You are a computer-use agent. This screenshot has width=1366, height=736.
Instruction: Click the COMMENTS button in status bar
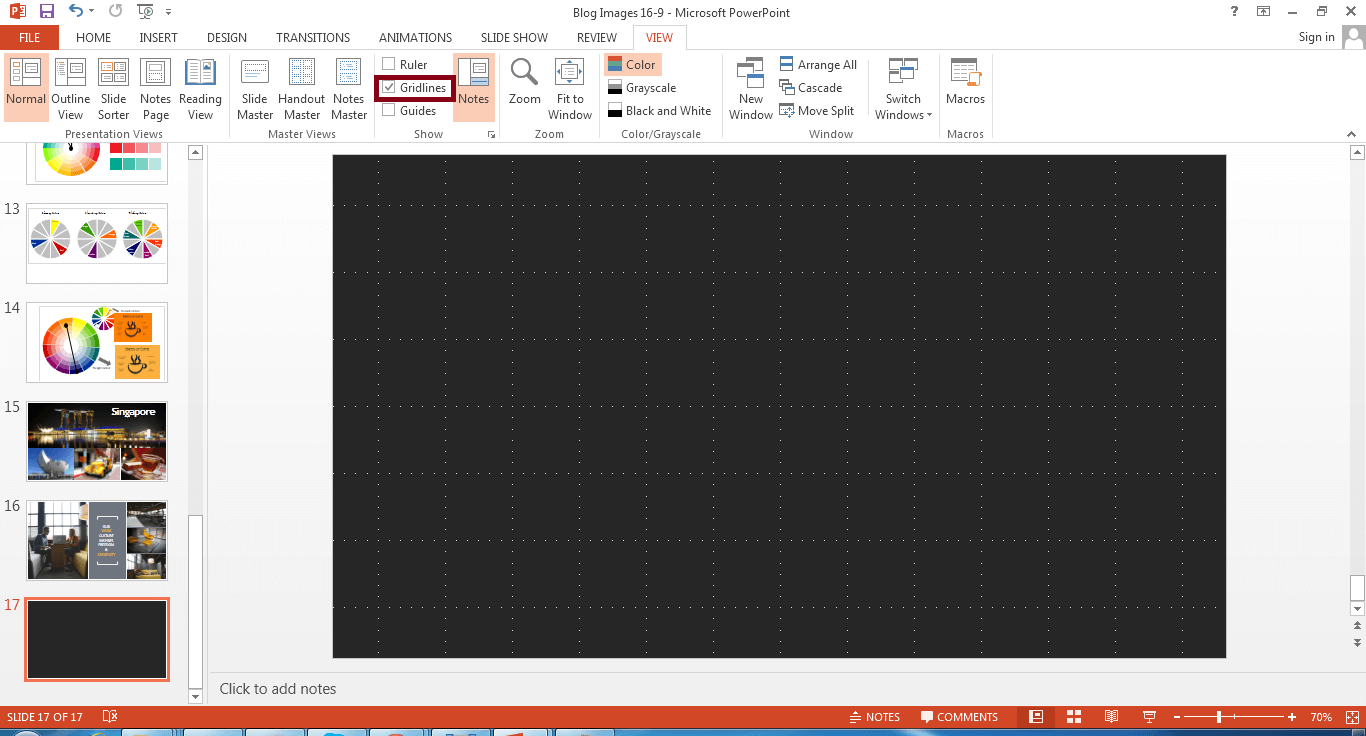tap(959, 716)
